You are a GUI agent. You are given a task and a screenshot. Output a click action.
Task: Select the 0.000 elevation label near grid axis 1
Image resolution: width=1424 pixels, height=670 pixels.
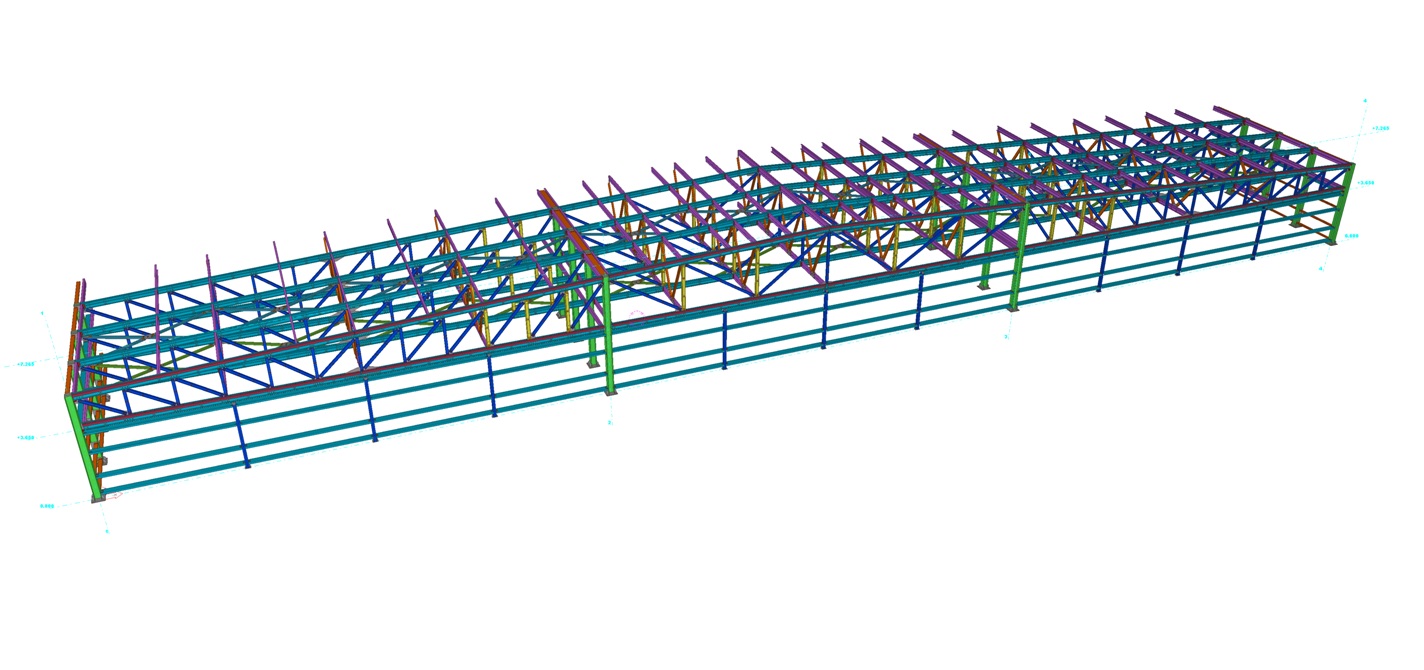click(47, 506)
